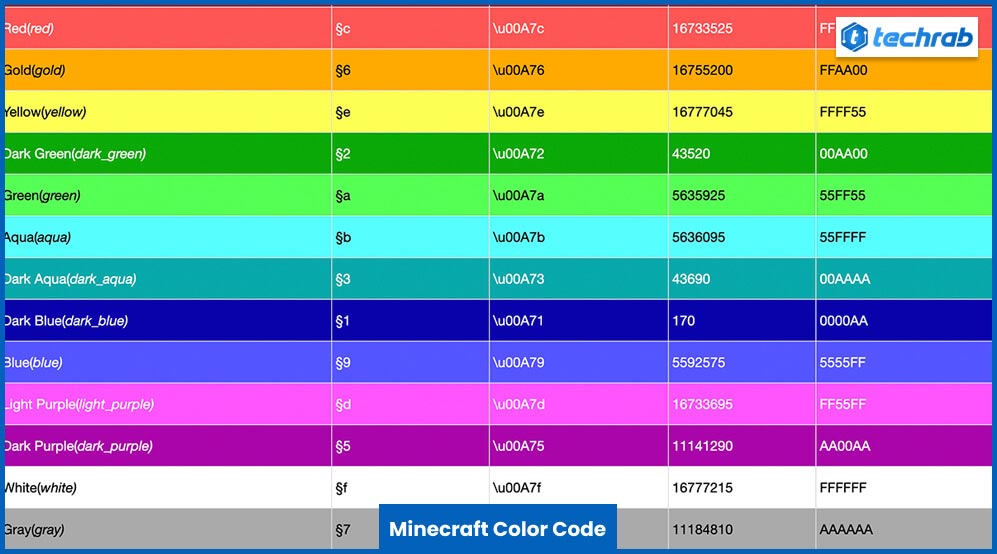Viewport: 997px width, 554px height.
Task: Select the Aqua(aqua) name cell
Action: point(168,237)
